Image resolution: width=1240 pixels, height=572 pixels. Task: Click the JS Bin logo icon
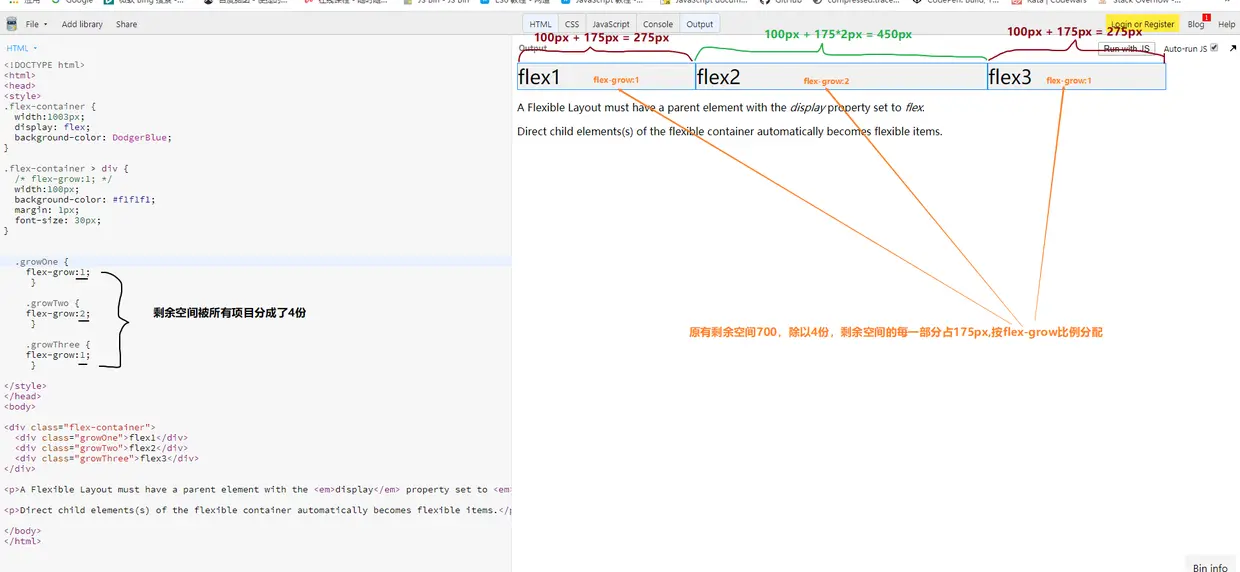pos(12,24)
